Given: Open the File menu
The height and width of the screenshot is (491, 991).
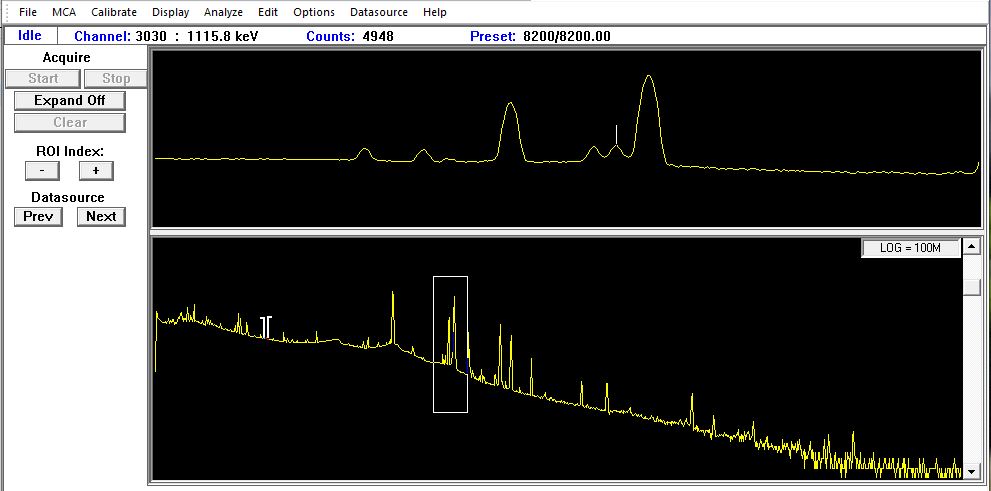Looking at the screenshot, I should 28,12.
